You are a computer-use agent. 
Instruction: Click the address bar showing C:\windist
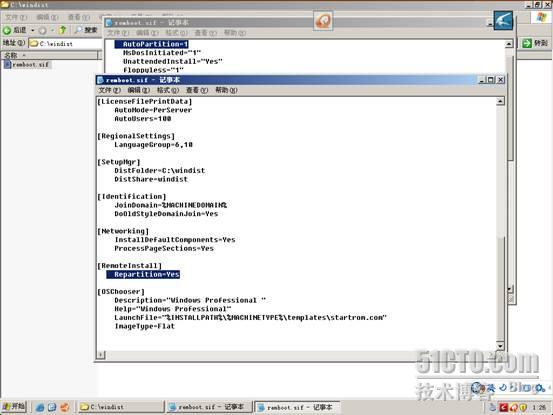coord(65,43)
